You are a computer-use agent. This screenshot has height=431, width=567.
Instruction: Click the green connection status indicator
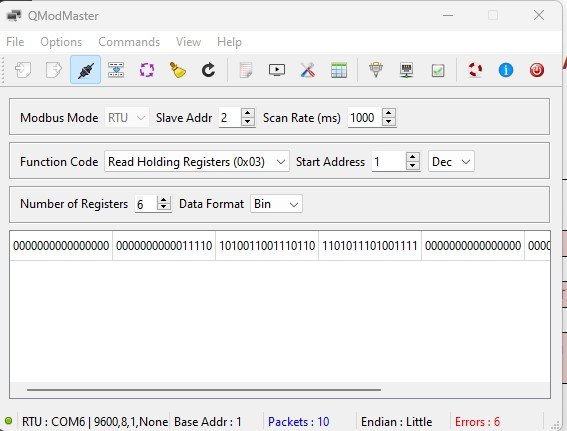pyautogui.click(x=9, y=421)
